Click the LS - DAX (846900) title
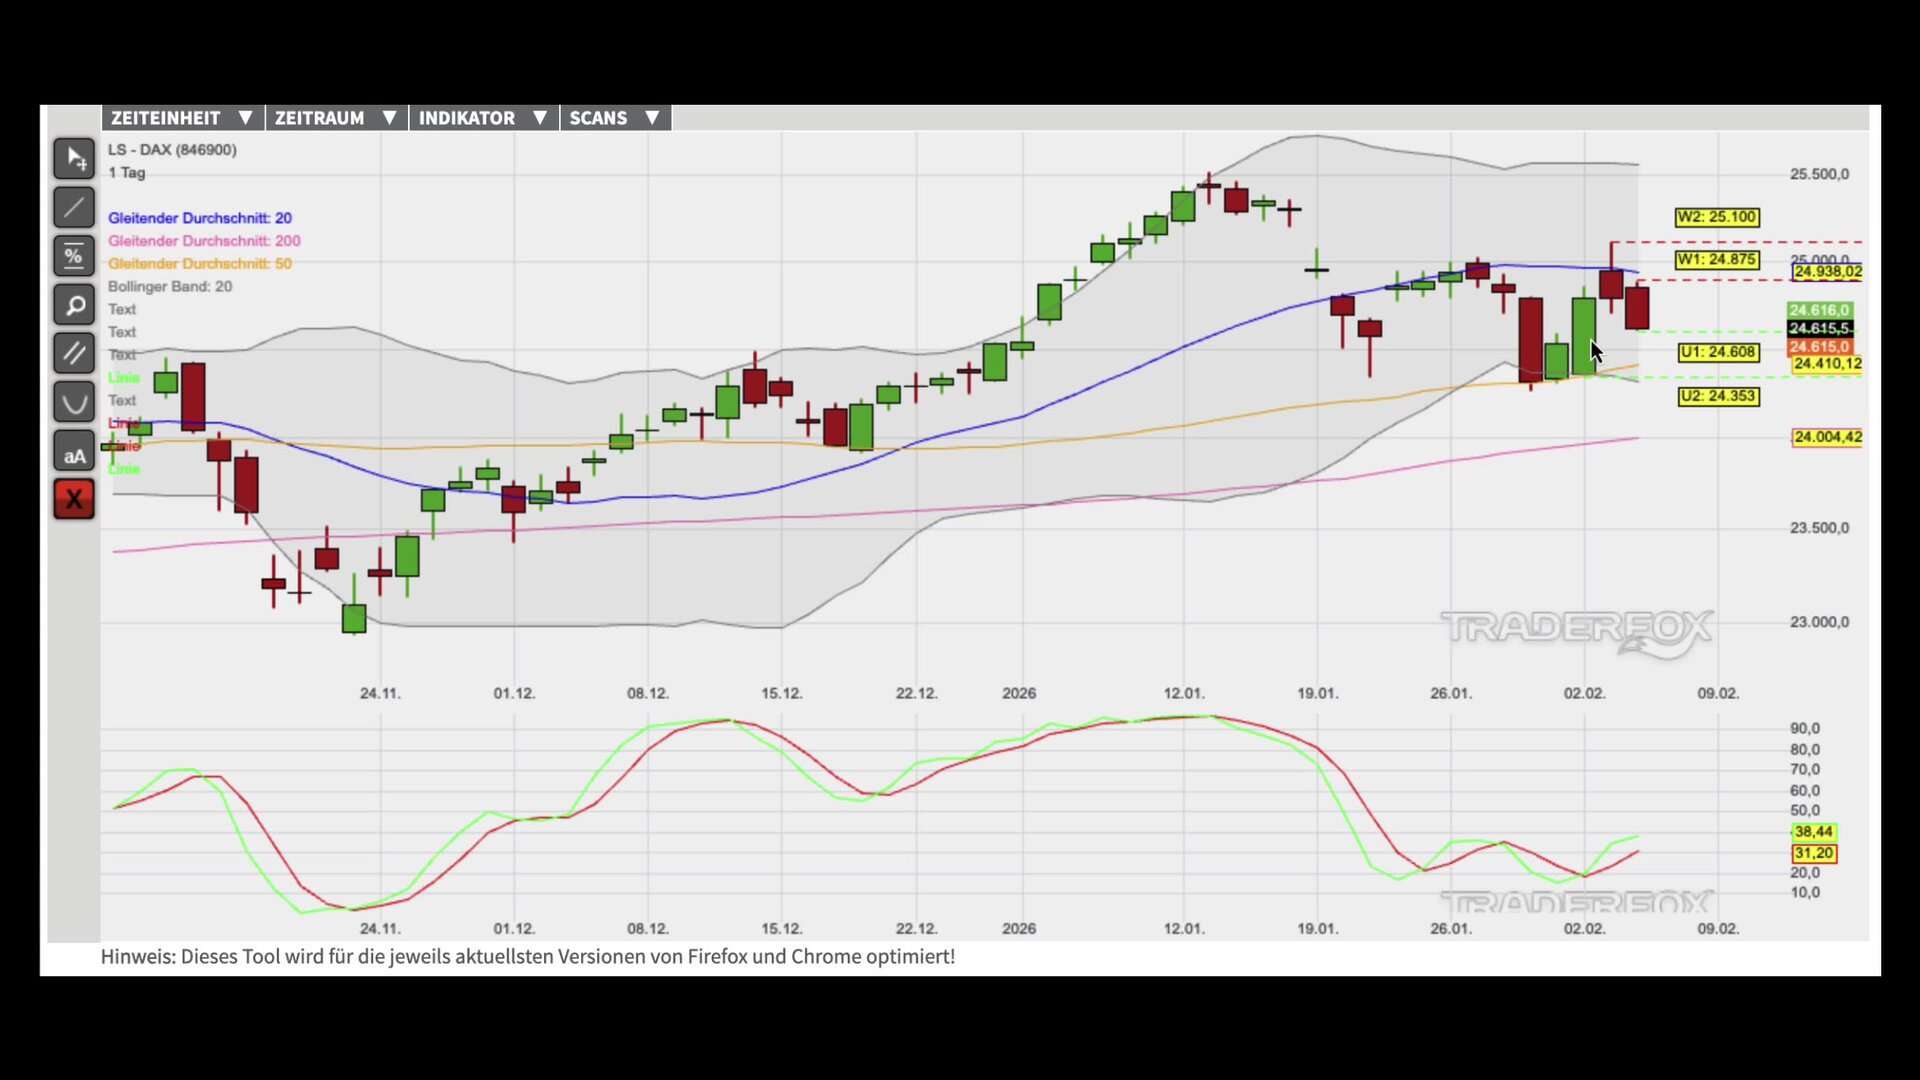 (172, 150)
